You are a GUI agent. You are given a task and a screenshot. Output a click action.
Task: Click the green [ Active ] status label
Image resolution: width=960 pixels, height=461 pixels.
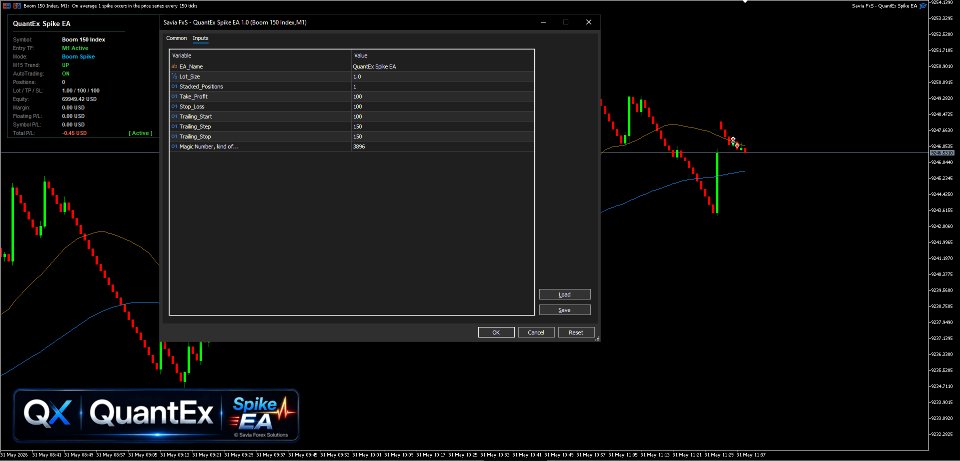[140, 133]
